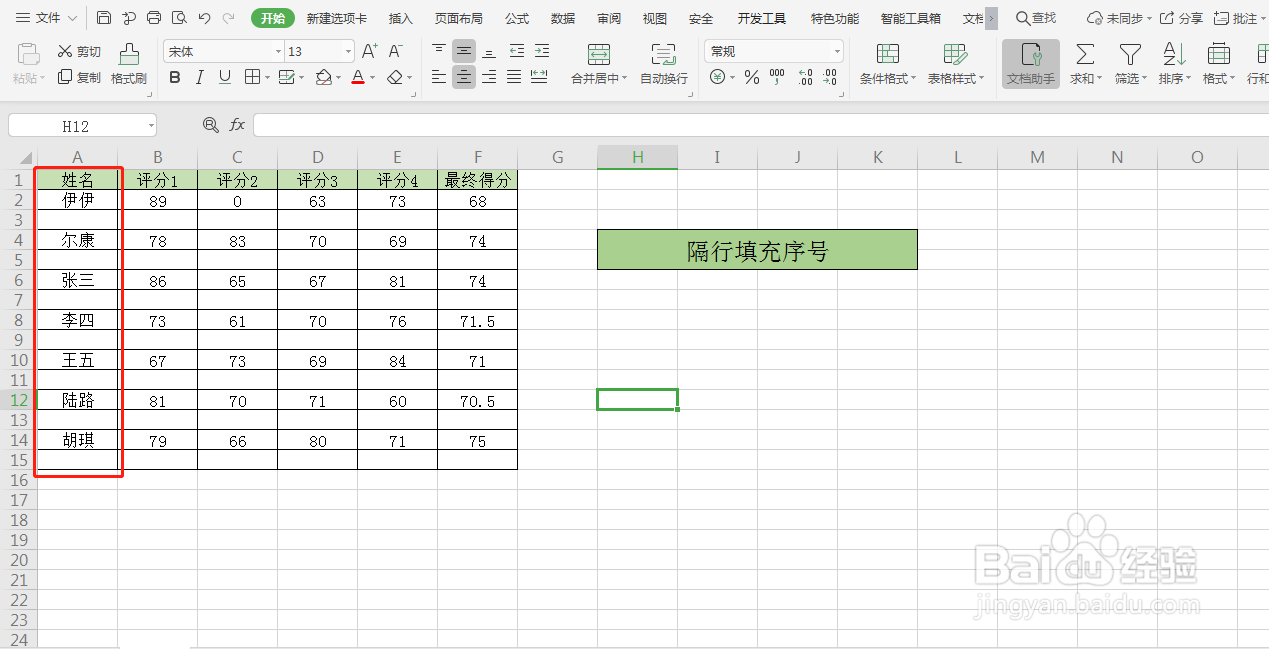Select the Format Painter (格式刷) tool
This screenshot has width=1269, height=649.
128,66
